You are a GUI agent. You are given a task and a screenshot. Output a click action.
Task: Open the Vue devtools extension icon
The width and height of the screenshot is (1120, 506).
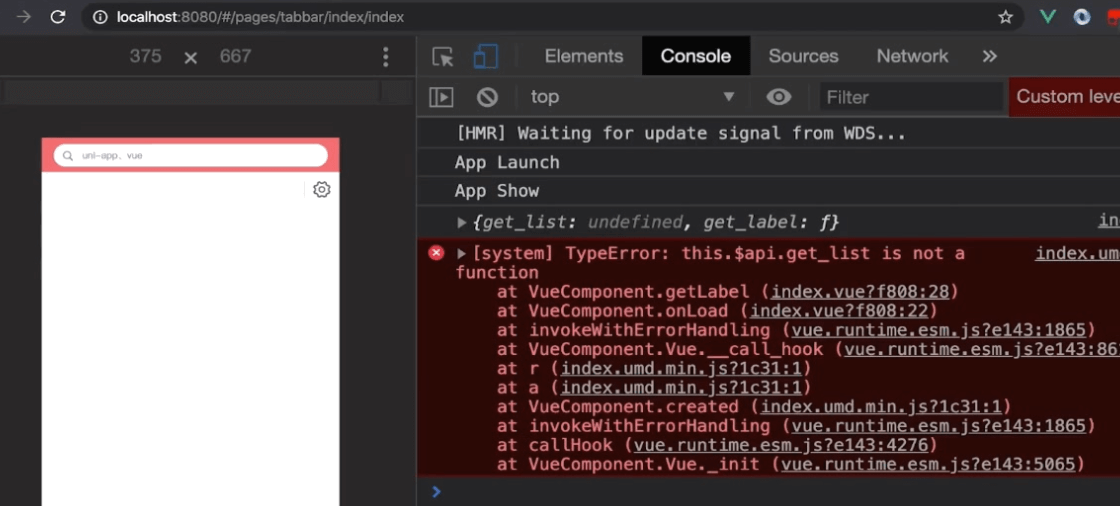pos(1048,17)
